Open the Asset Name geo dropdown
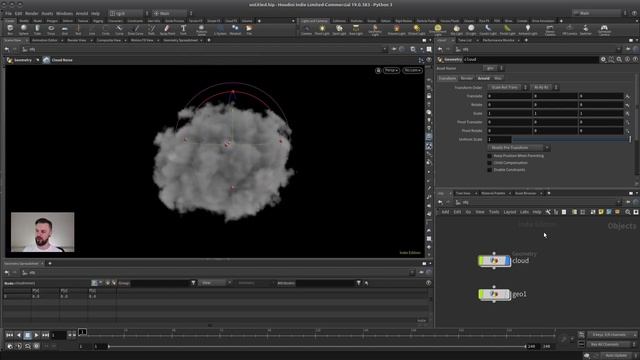 [493, 68]
